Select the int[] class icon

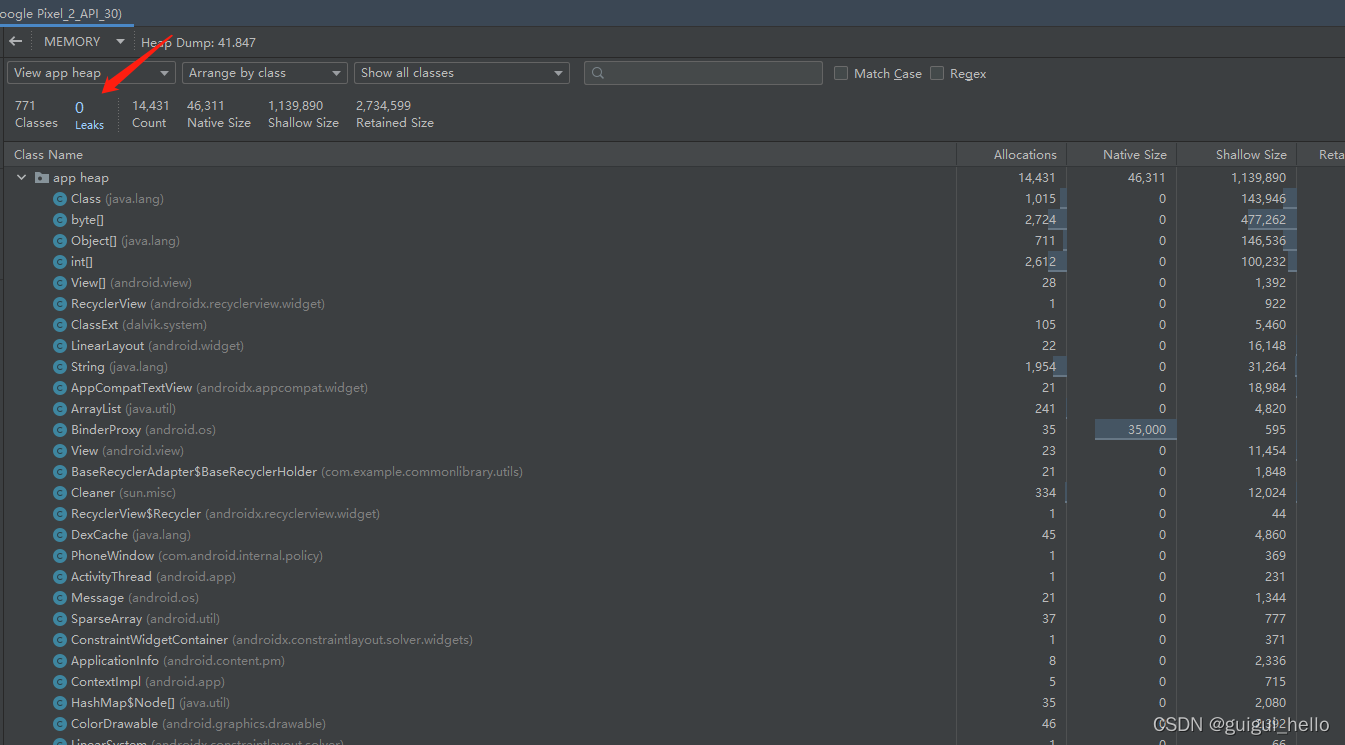(x=60, y=262)
